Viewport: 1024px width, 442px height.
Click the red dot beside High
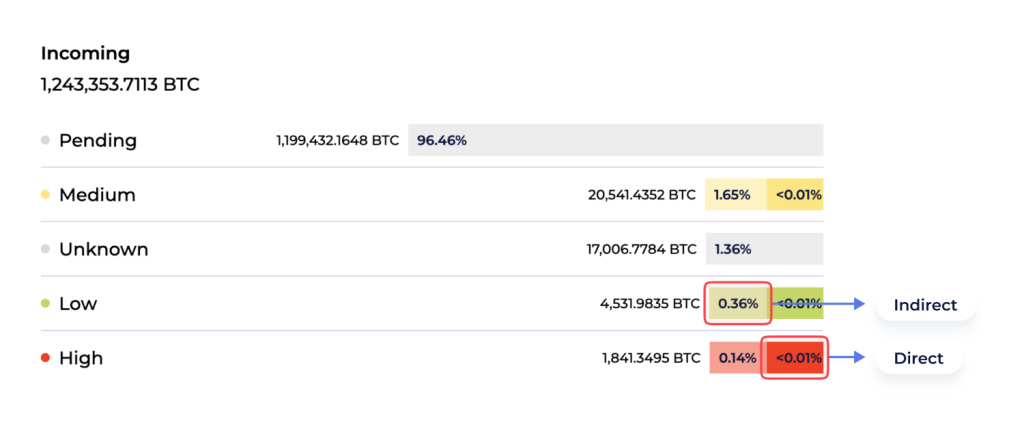click(x=45, y=358)
